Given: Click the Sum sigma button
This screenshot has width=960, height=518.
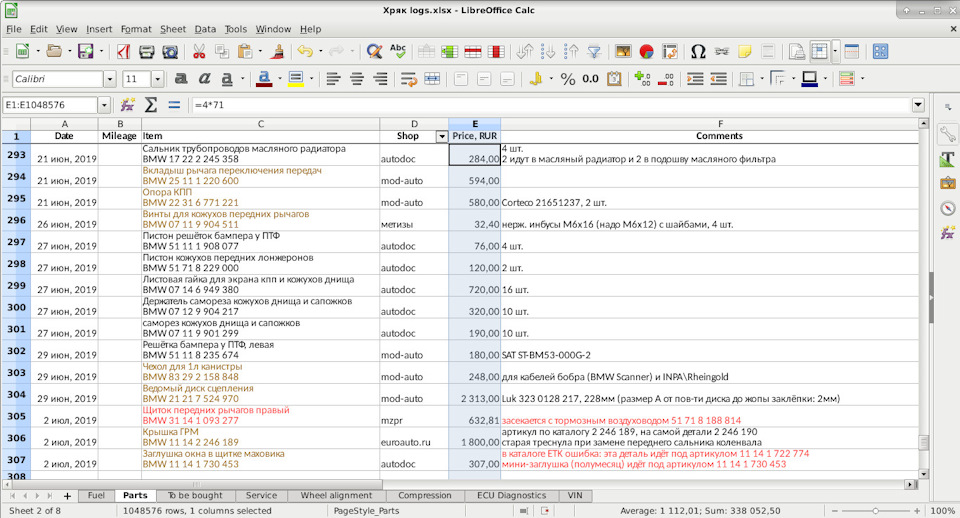Looking at the screenshot, I should coord(151,105).
